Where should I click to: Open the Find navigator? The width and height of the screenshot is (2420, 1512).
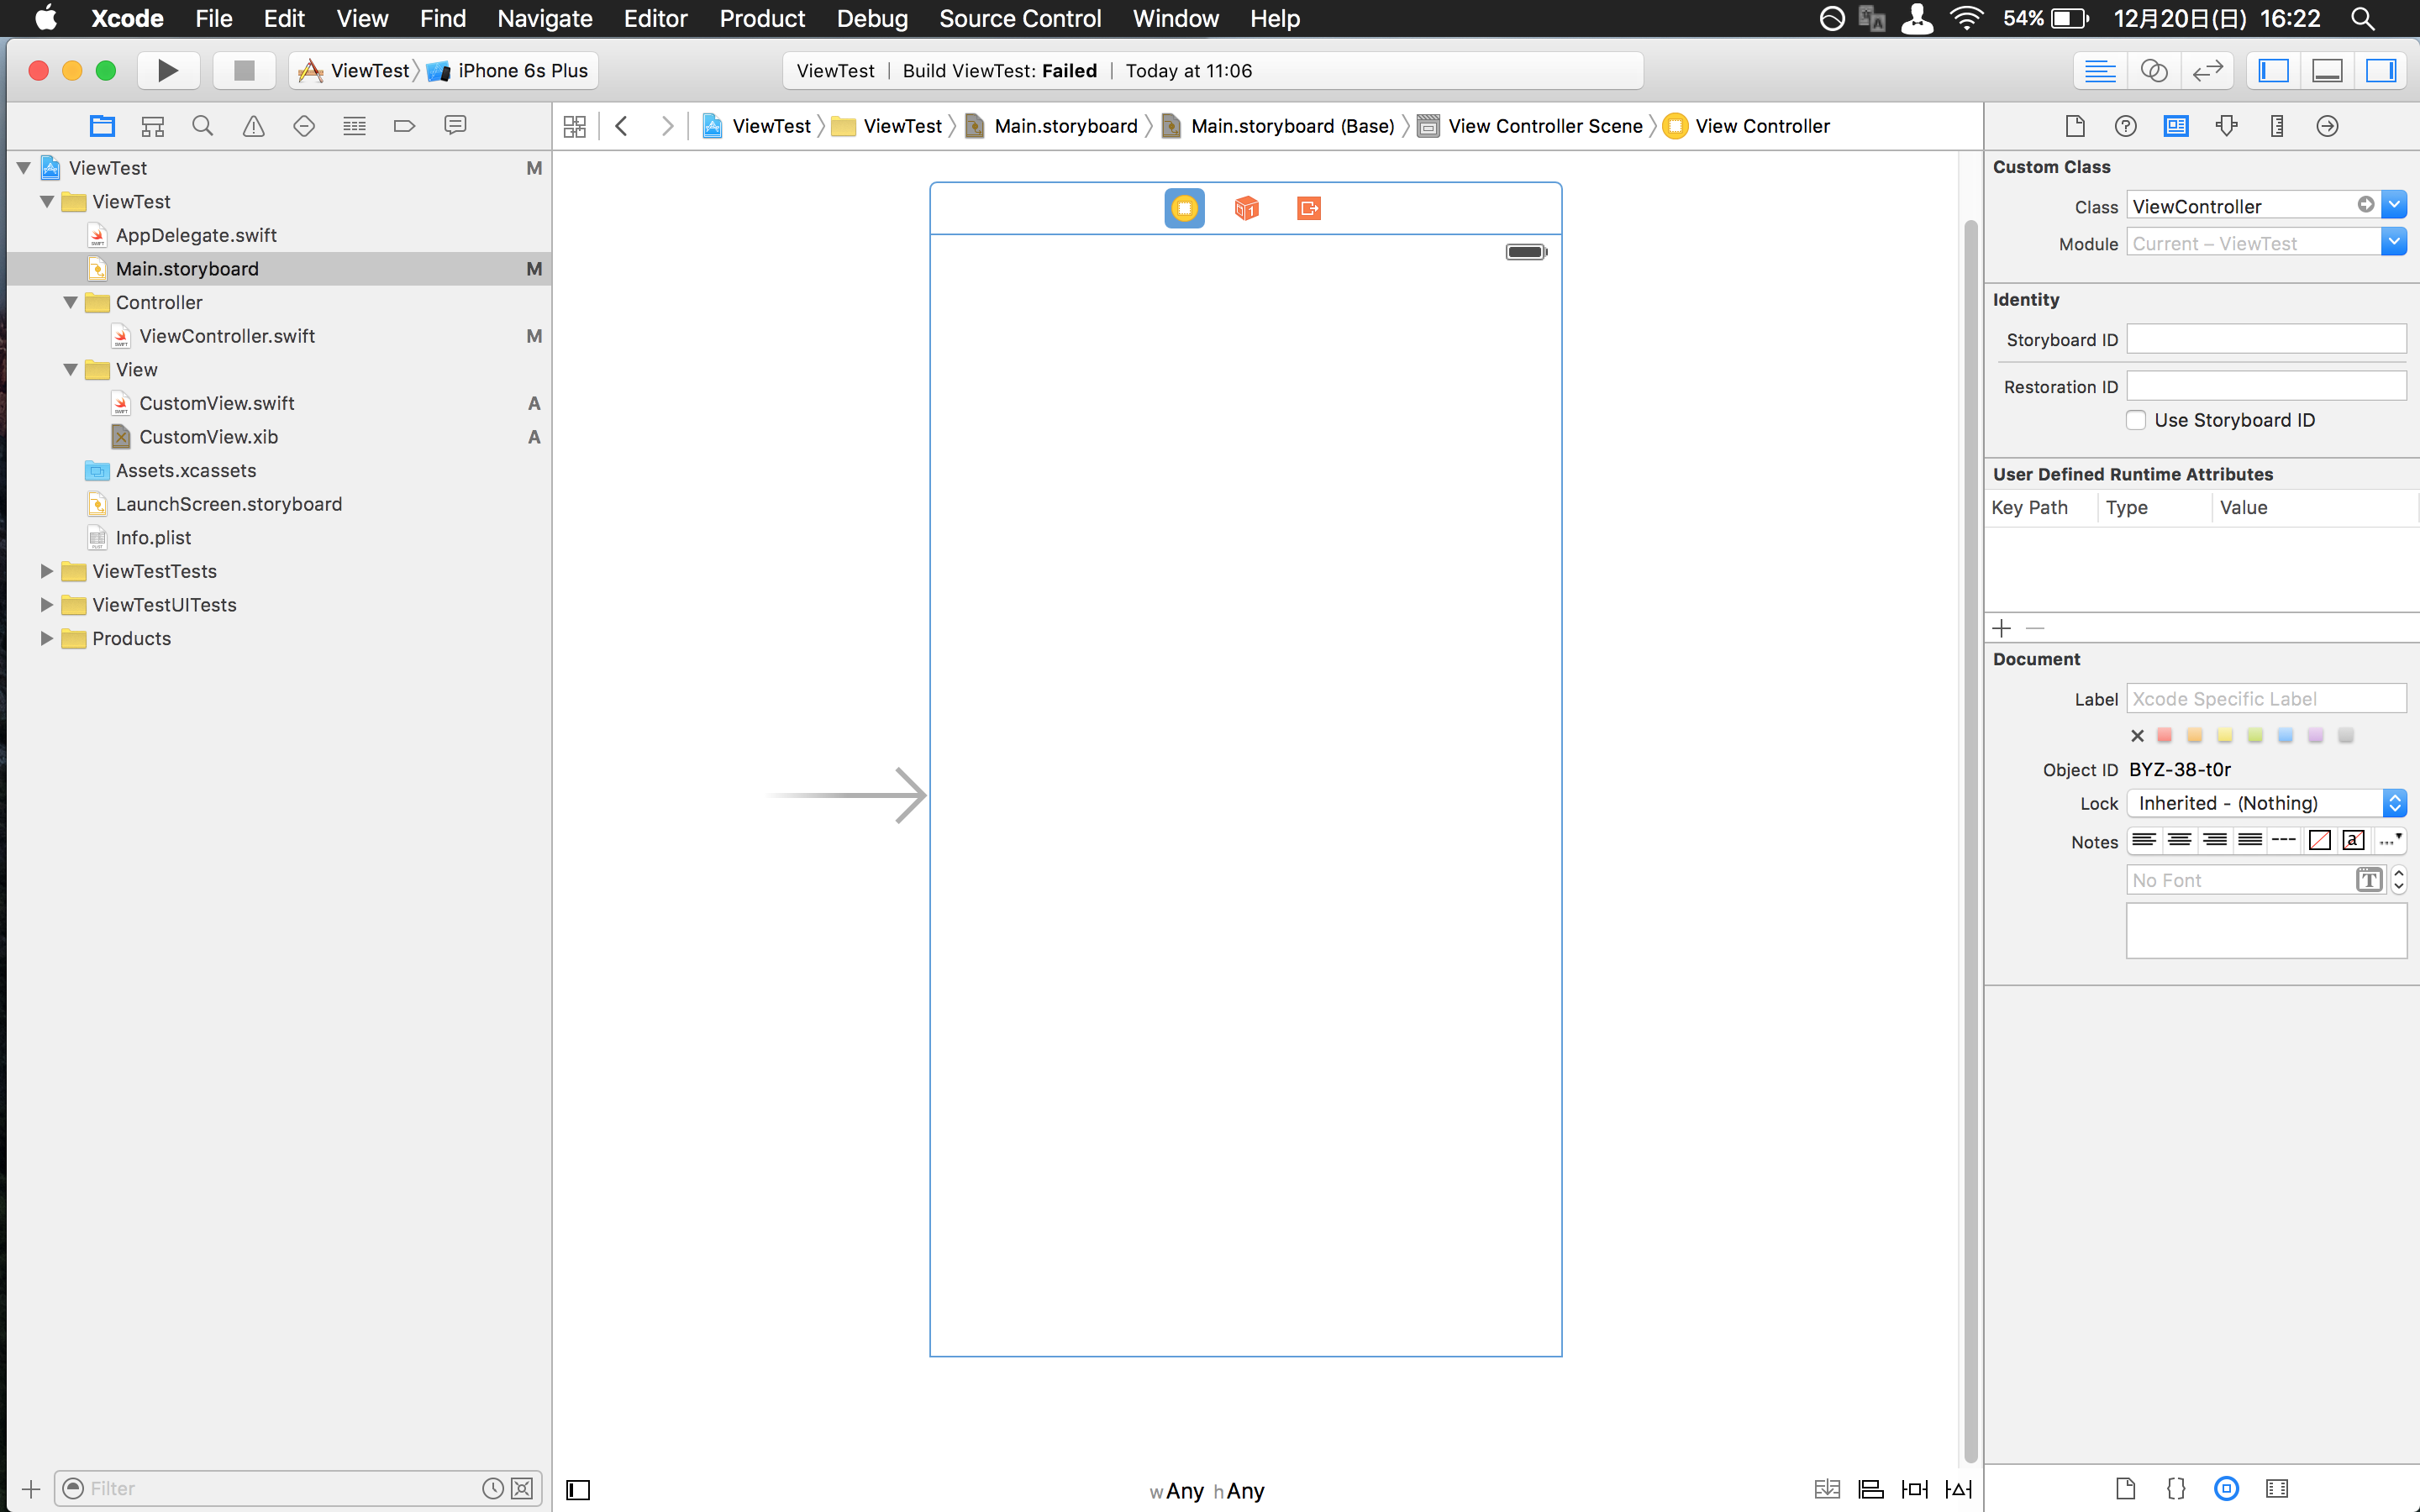[x=202, y=125]
